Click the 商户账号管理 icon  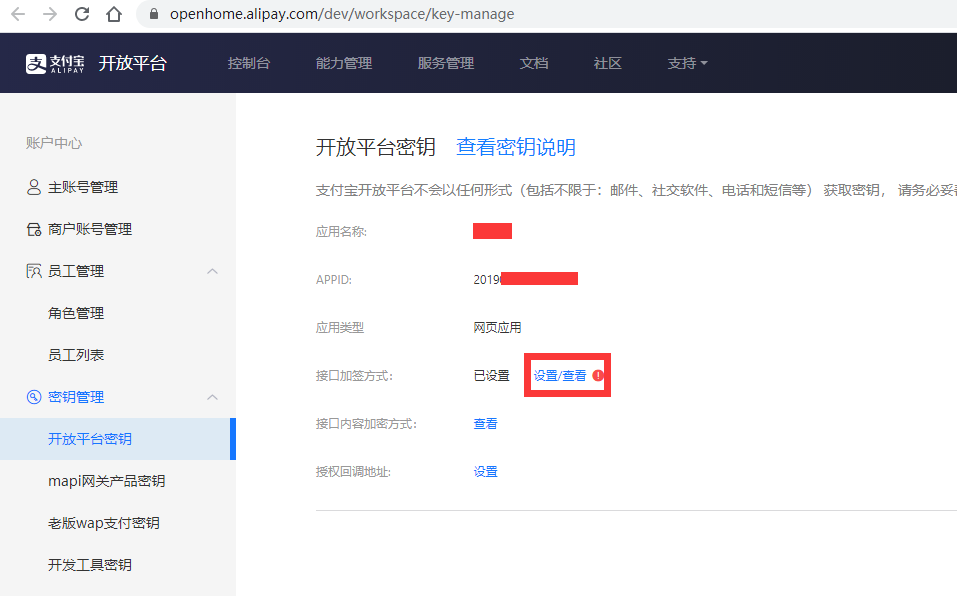(34, 229)
